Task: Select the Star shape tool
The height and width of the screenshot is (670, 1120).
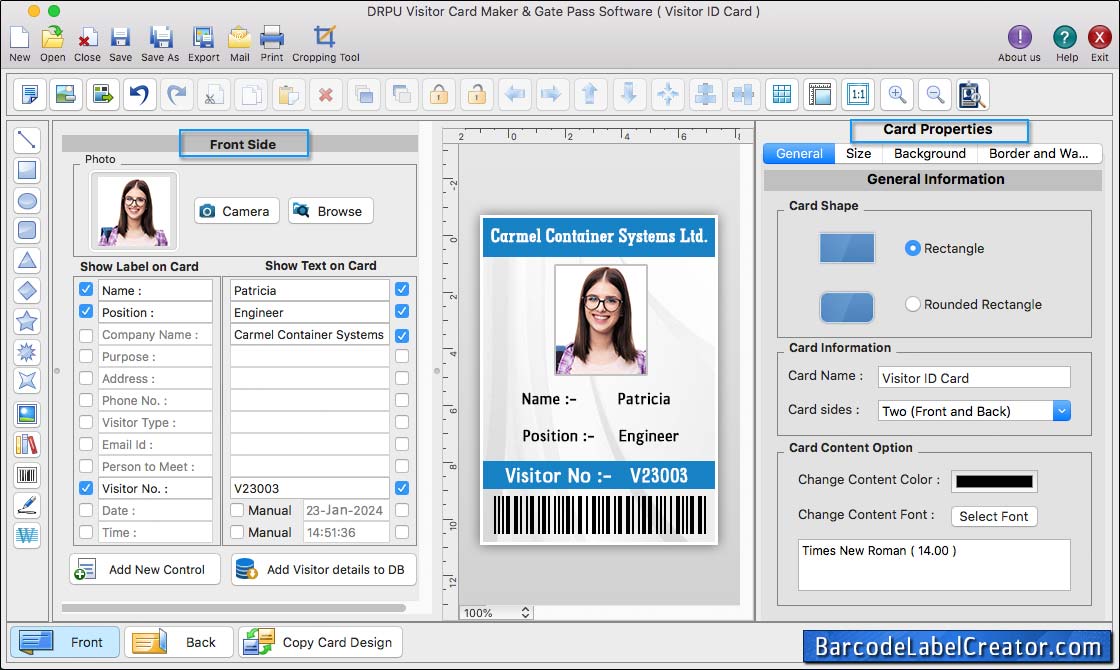Action: 26,321
